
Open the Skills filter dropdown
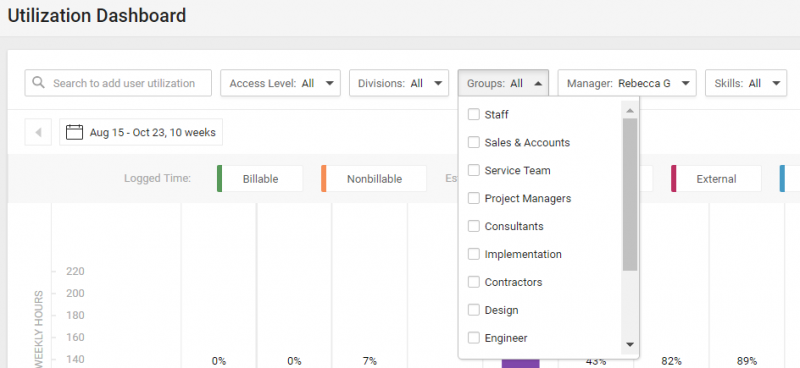746,83
